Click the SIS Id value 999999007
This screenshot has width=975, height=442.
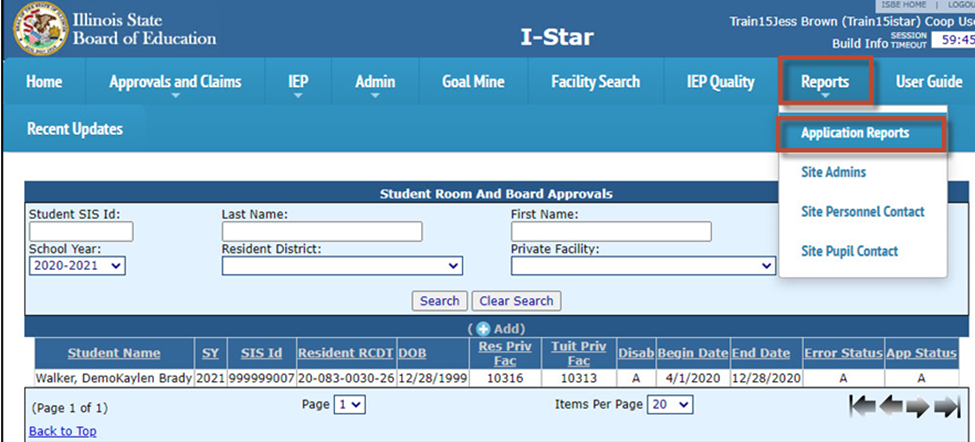[x=261, y=379]
